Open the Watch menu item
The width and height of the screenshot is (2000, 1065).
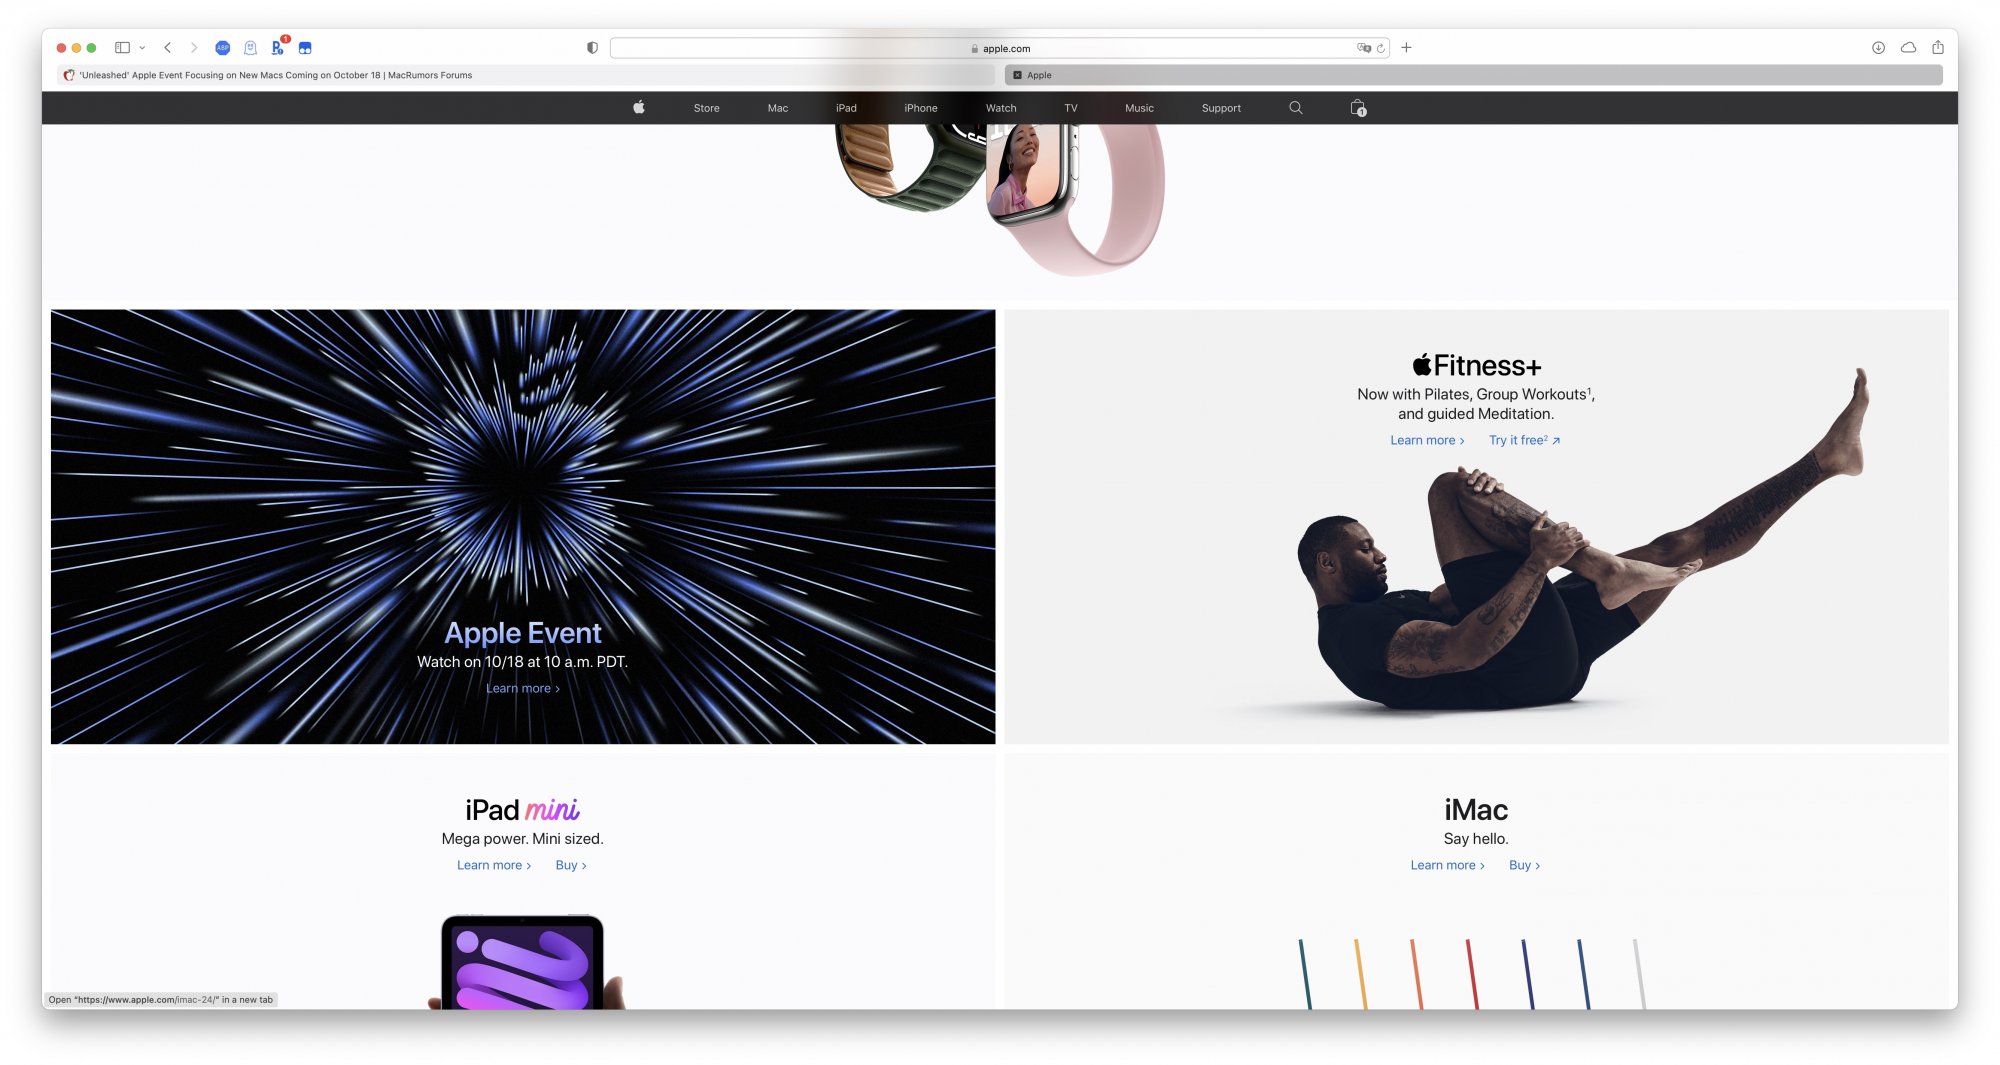1001,108
